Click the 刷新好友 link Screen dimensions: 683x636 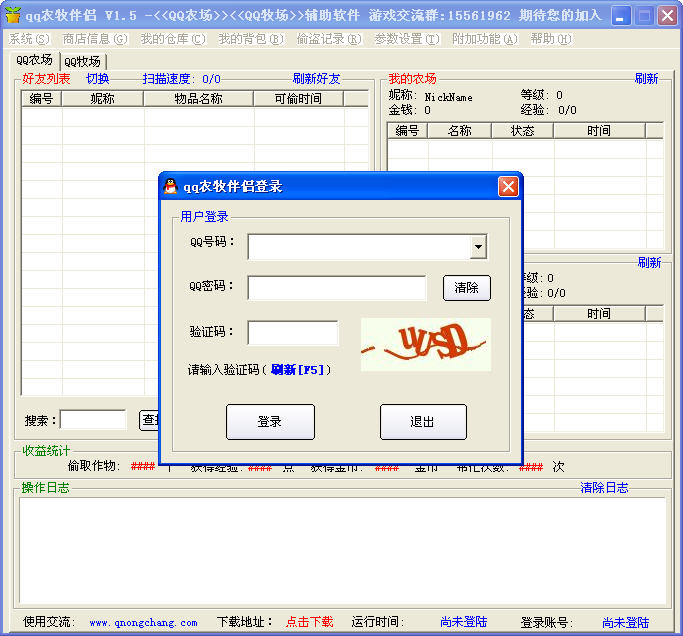(316, 79)
